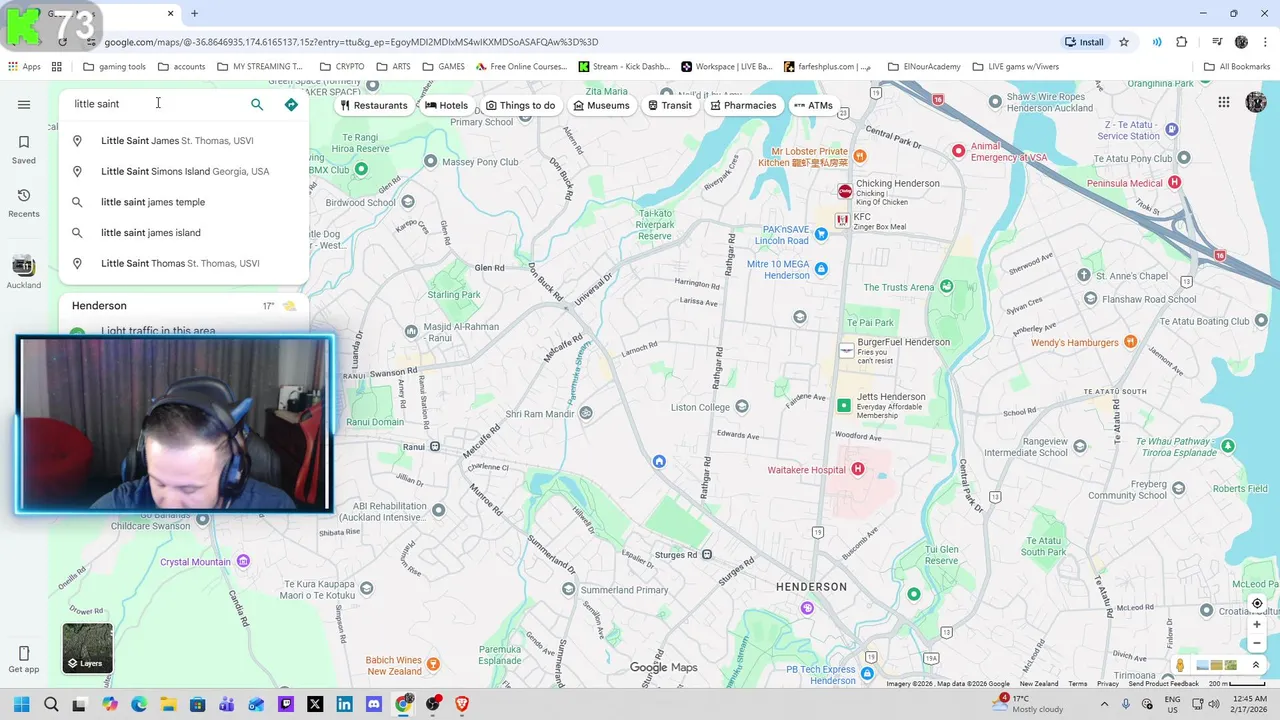This screenshot has height=720, width=1280.
Task: Open the Chrome extensions puzzle icon
Action: click(x=1182, y=42)
